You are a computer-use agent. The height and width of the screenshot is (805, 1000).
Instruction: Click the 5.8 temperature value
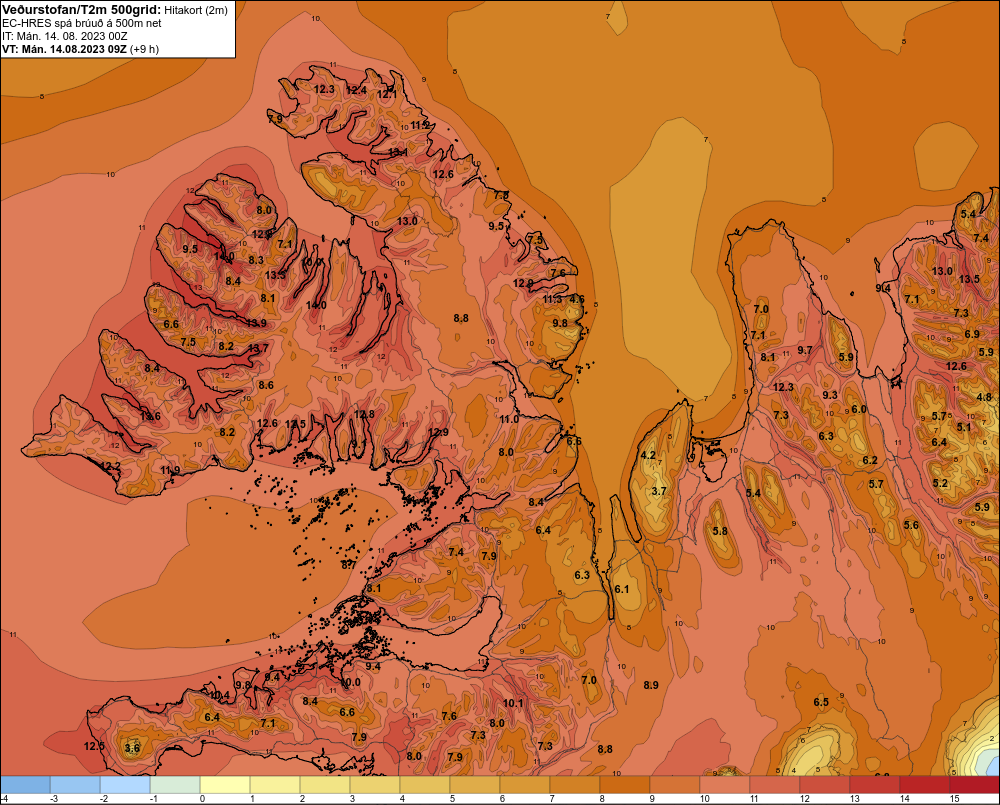[x=720, y=531]
